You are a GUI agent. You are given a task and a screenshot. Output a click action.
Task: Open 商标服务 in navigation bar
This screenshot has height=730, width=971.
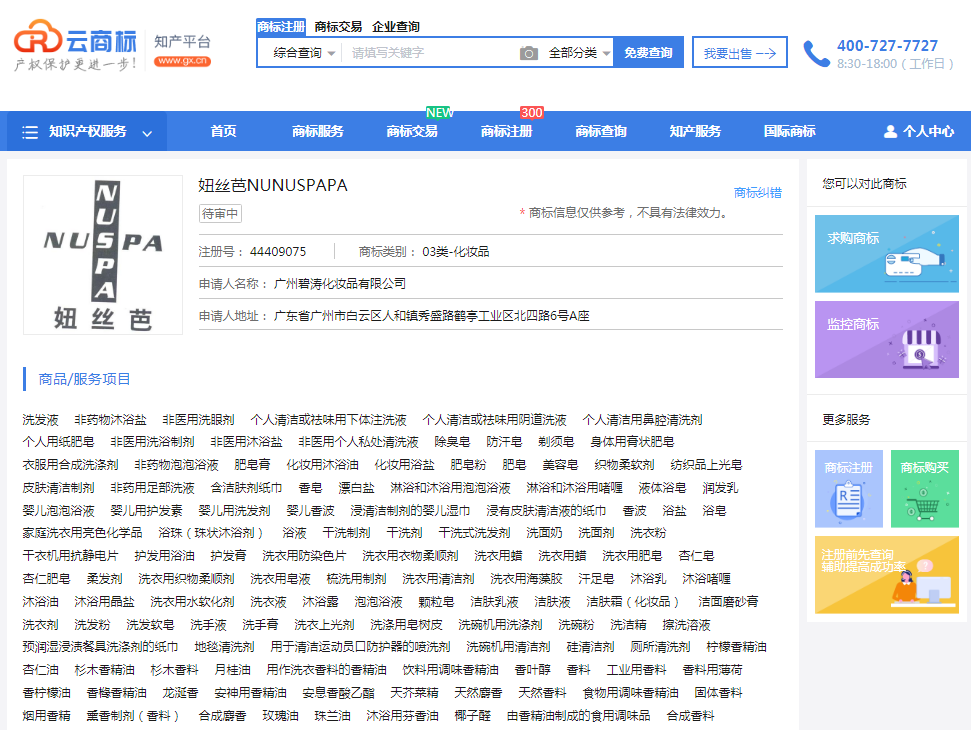coord(318,131)
